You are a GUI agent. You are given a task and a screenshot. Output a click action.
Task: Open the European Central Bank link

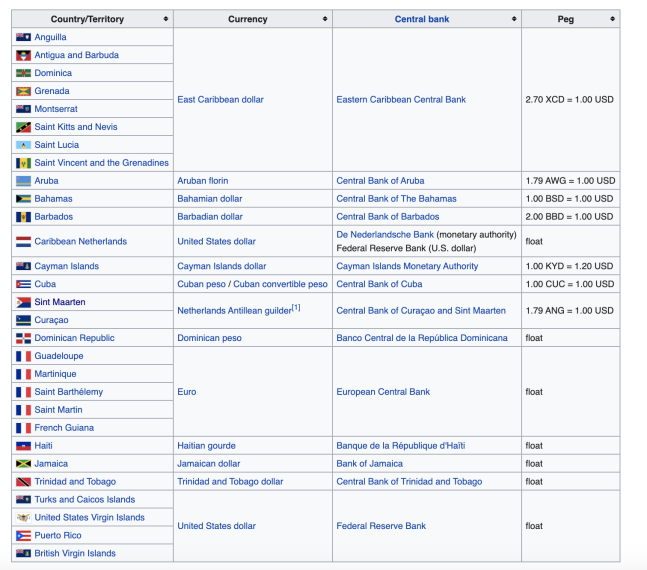click(x=383, y=392)
